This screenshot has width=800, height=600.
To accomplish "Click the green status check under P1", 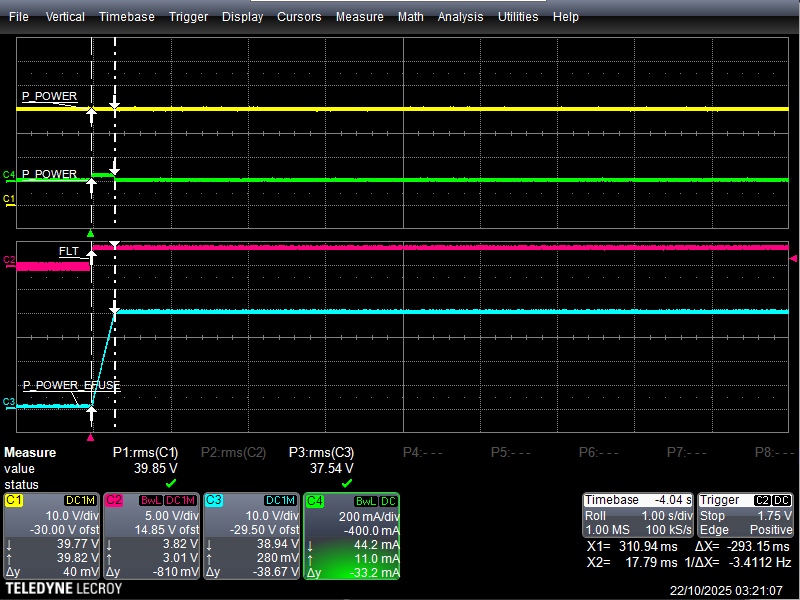I will [x=171, y=483].
